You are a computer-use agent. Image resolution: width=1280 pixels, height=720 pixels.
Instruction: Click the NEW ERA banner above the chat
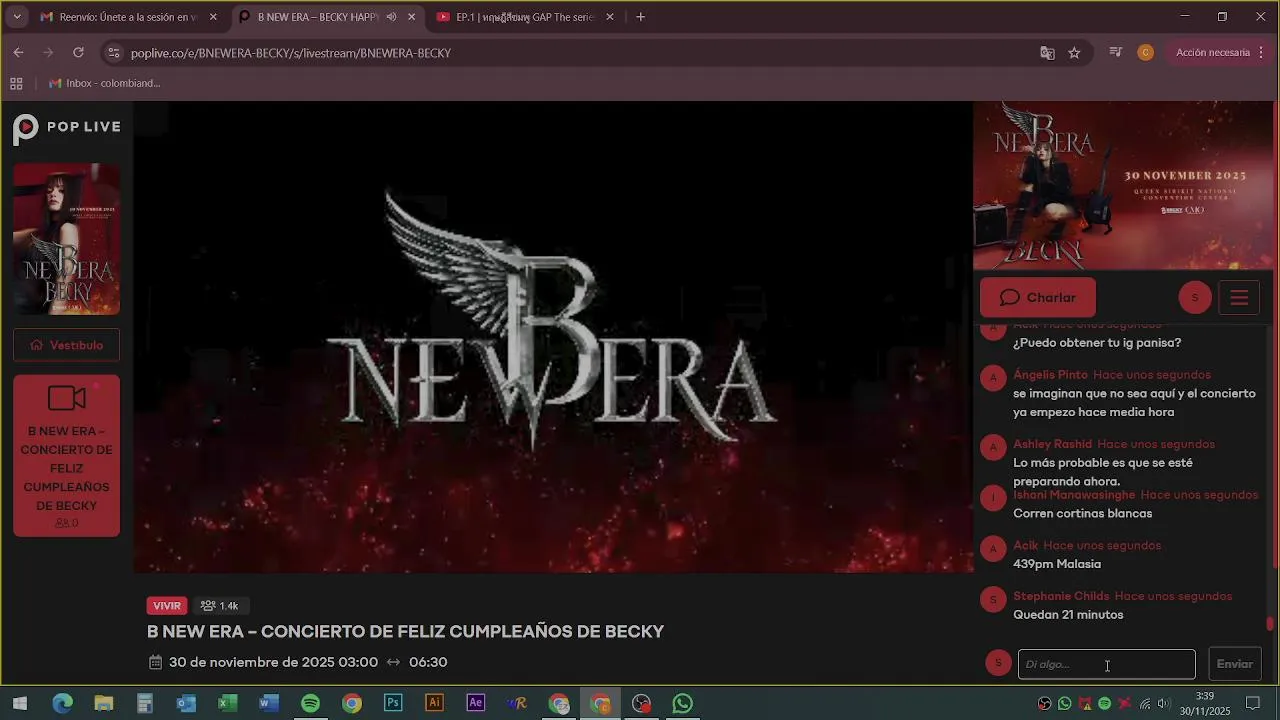click(1125, 185)
